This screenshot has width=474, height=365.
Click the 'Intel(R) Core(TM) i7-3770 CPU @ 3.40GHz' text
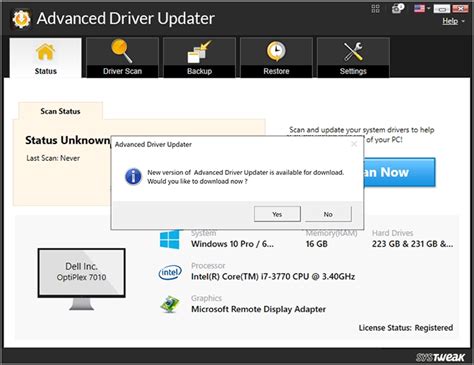[x=273, y=276]
